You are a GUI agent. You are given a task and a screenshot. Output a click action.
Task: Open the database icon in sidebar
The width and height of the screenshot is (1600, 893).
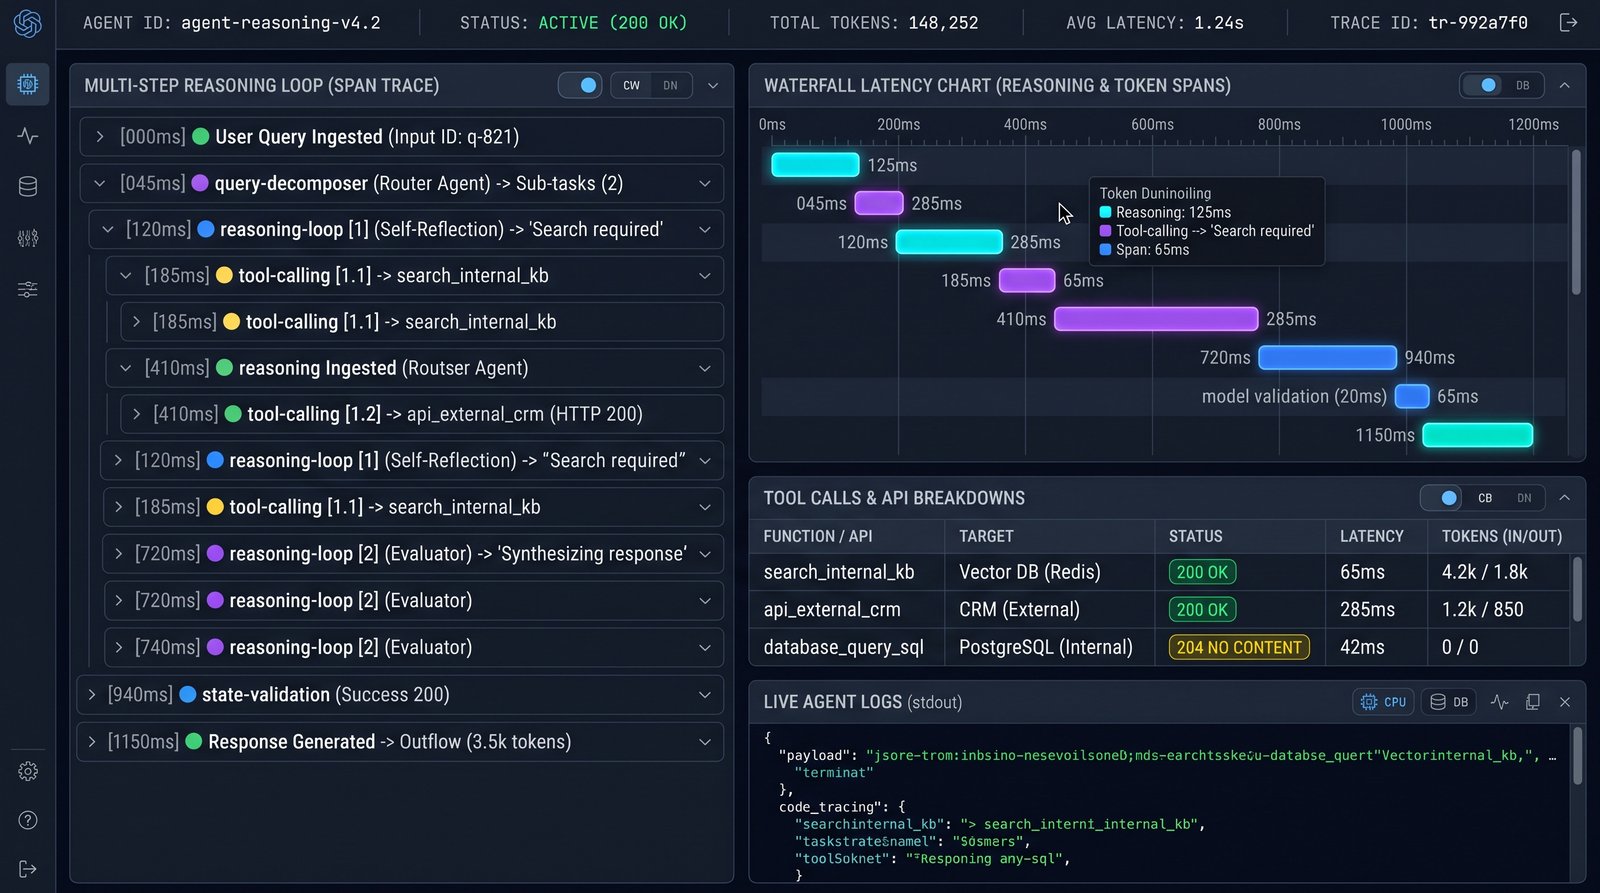[x=28, y=186]
